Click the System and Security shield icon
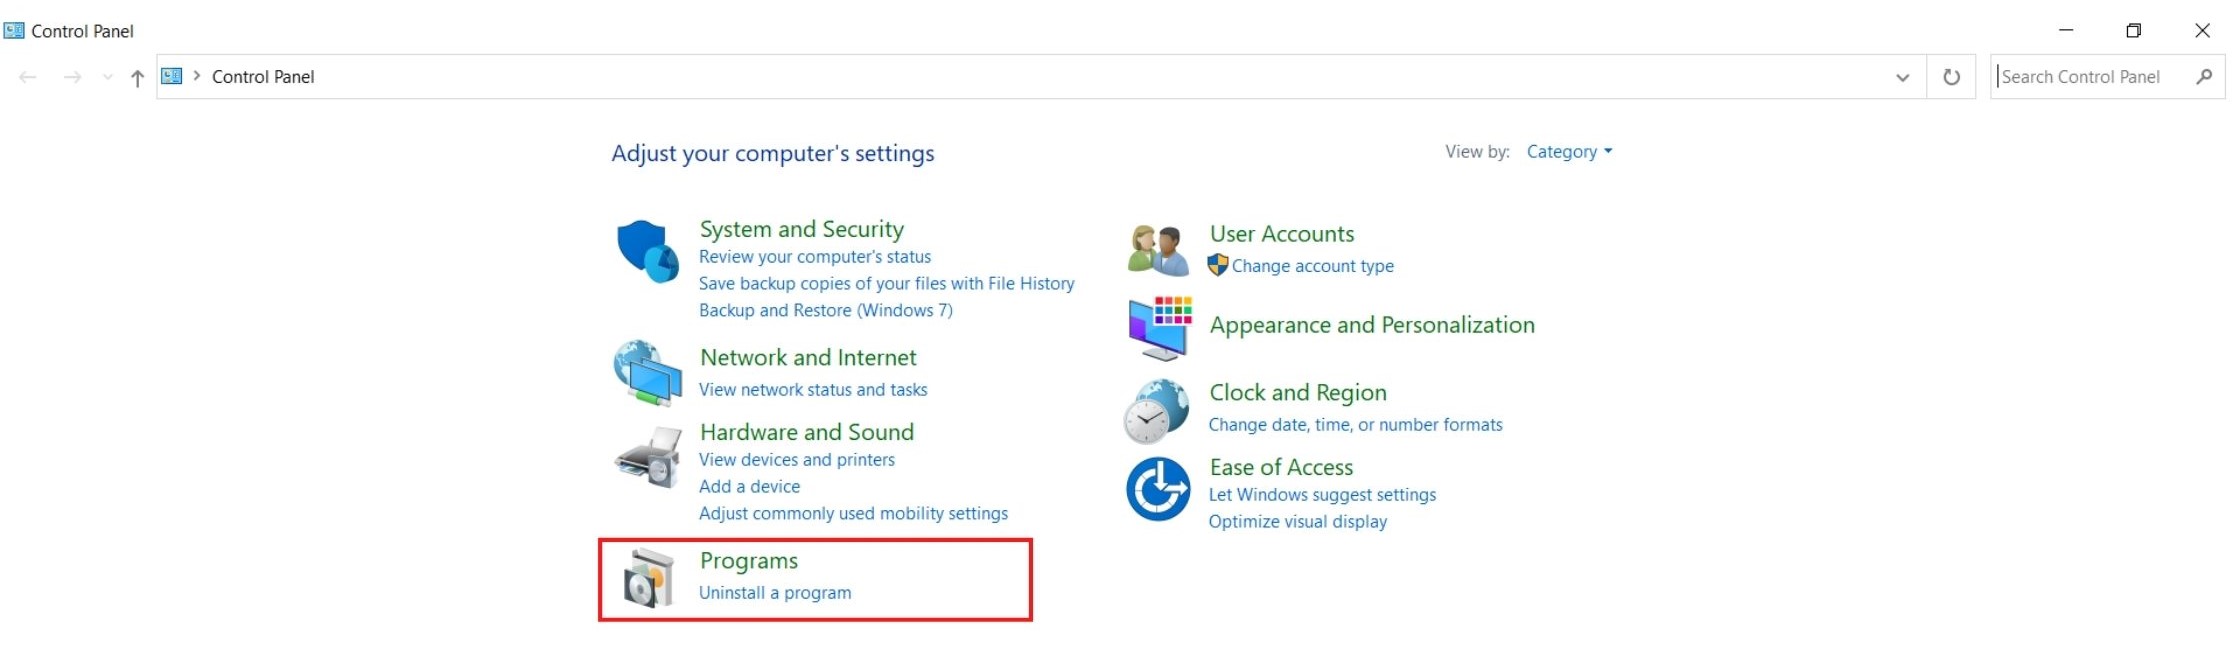 point(648,251)
